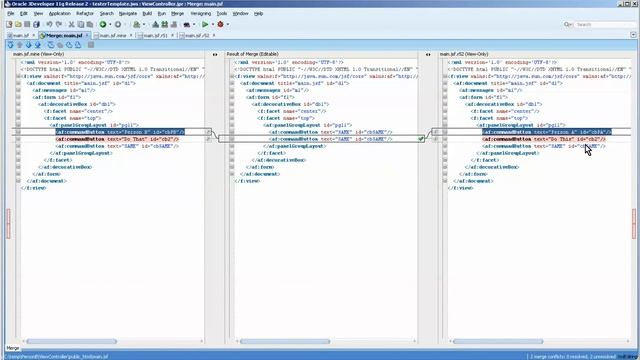640x360 pixels.
Task: Click the Paste toolbar icon
Action: (90, 24)
